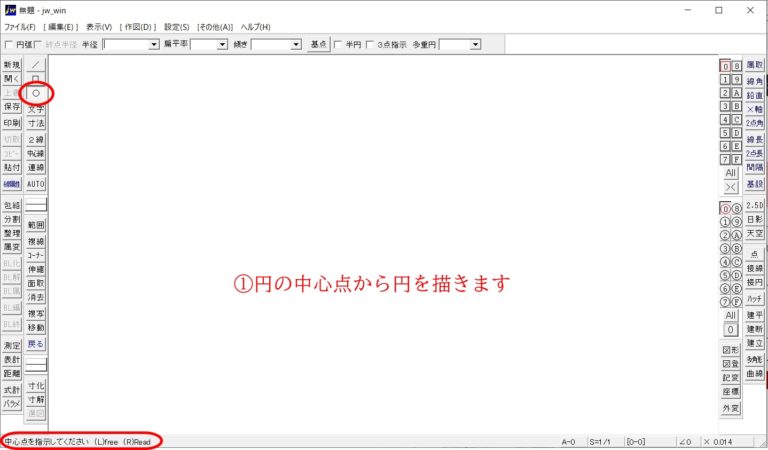Click the S=1/1 scale in status bar
Image resolution: width=768 pixels, height=450 pixels.
point(601,441)
